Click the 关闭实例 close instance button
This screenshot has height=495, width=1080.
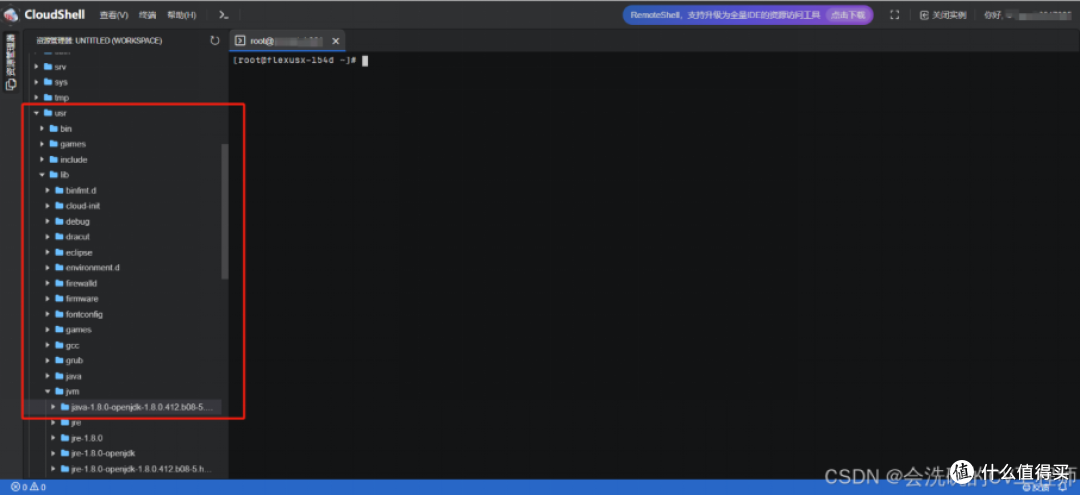(x=943, y=14)
